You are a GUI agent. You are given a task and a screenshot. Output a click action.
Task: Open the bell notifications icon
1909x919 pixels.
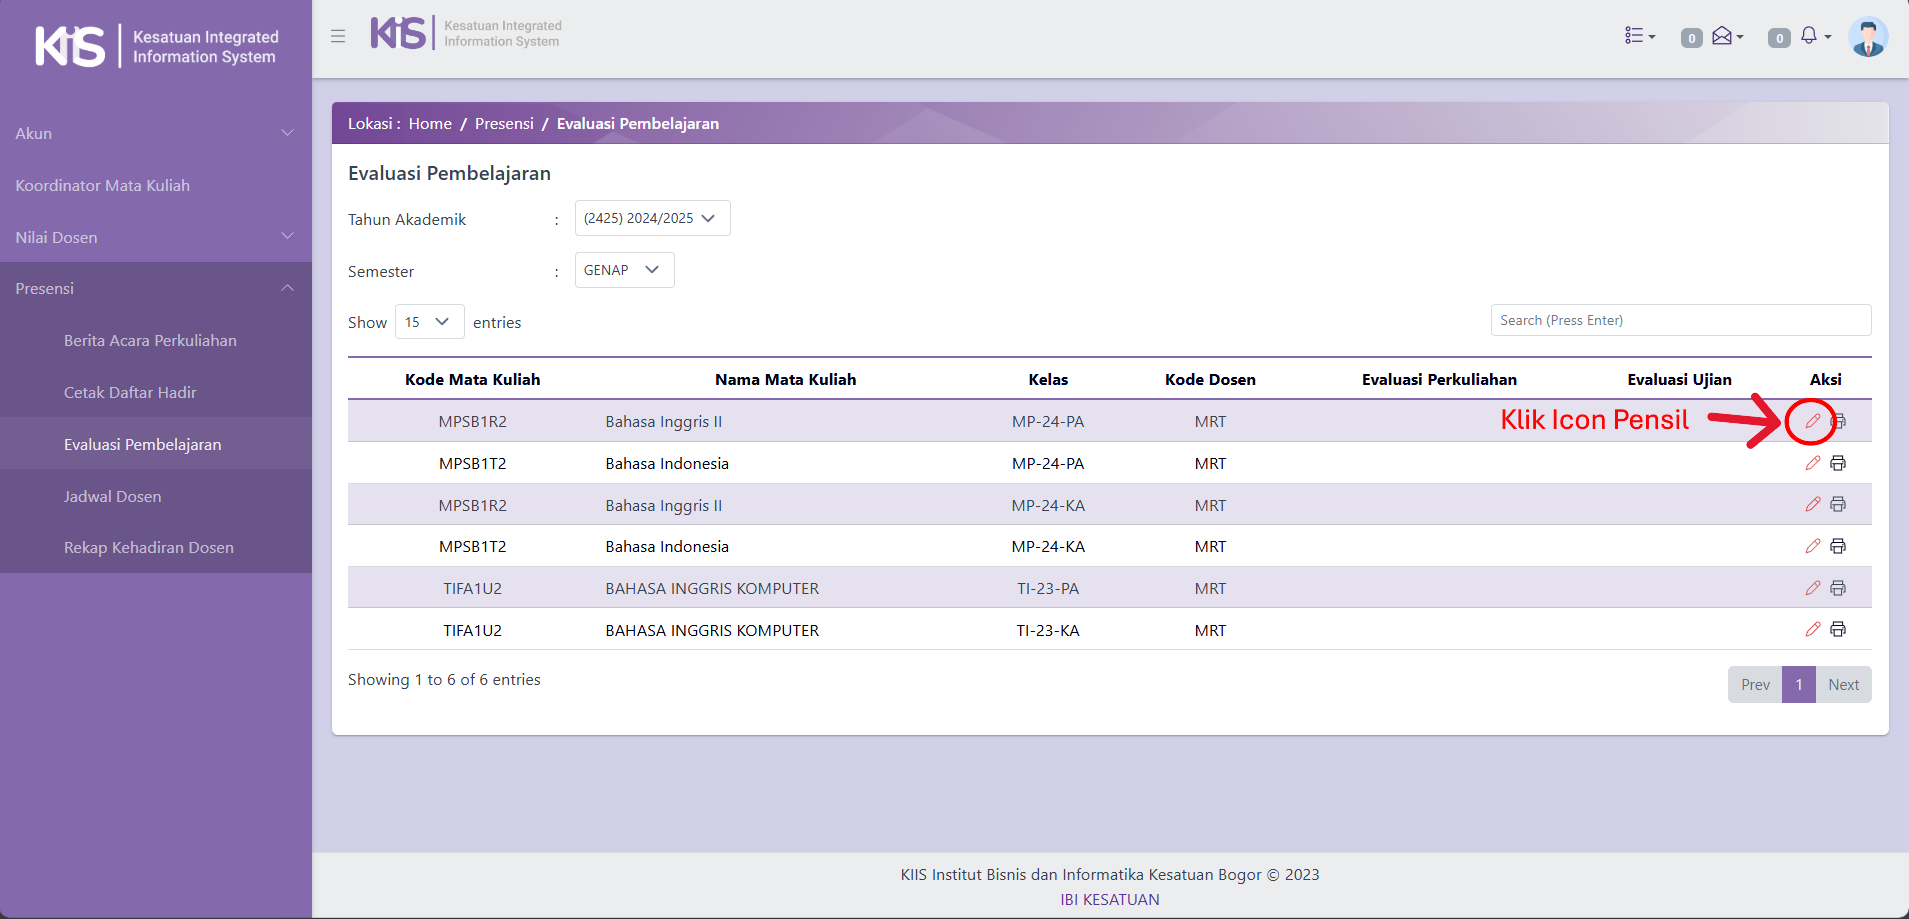click(1813, 37)
